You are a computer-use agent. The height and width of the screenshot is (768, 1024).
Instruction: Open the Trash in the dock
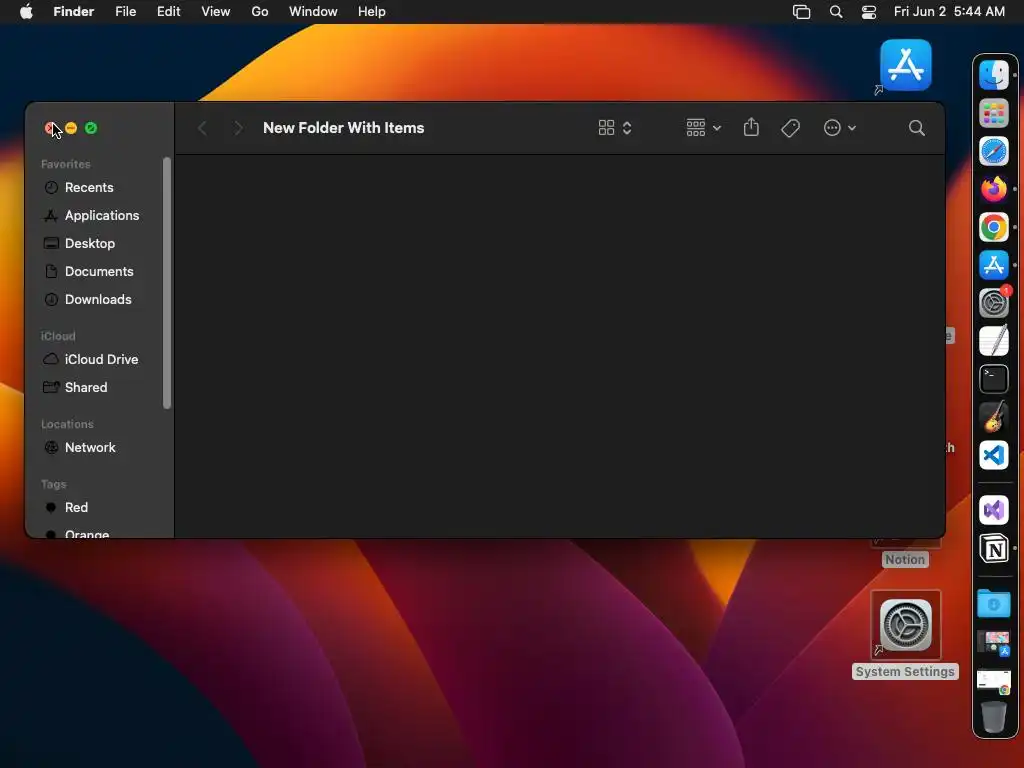coord(993,717)
